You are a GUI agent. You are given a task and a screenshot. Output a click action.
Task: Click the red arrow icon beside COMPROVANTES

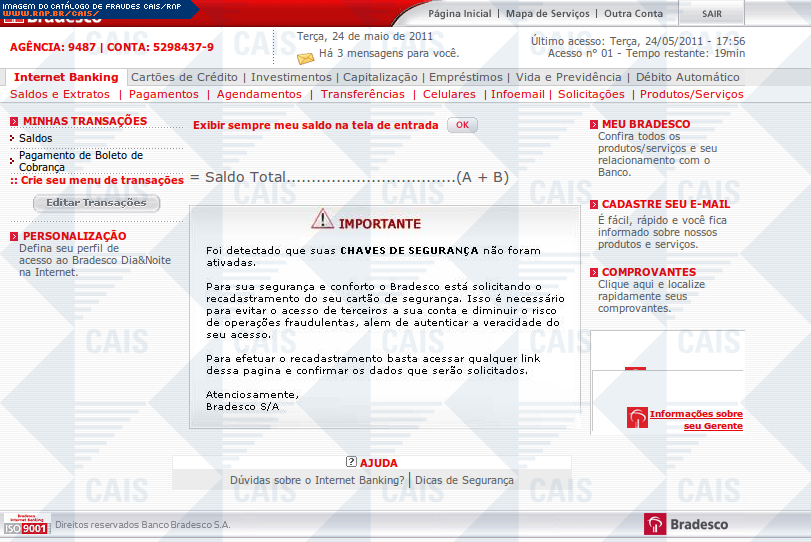[x=593, y=273]
